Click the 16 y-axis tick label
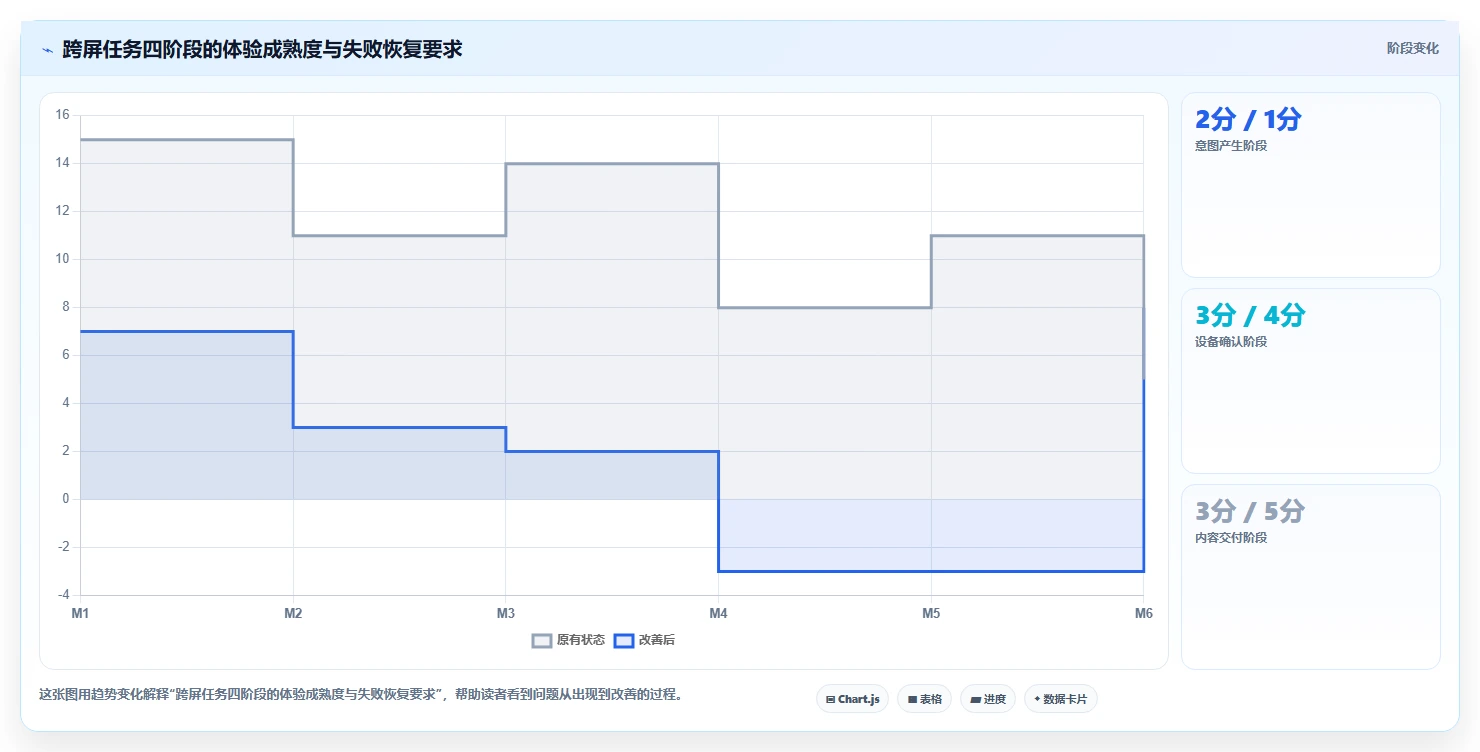 click(x=62, y=115)
